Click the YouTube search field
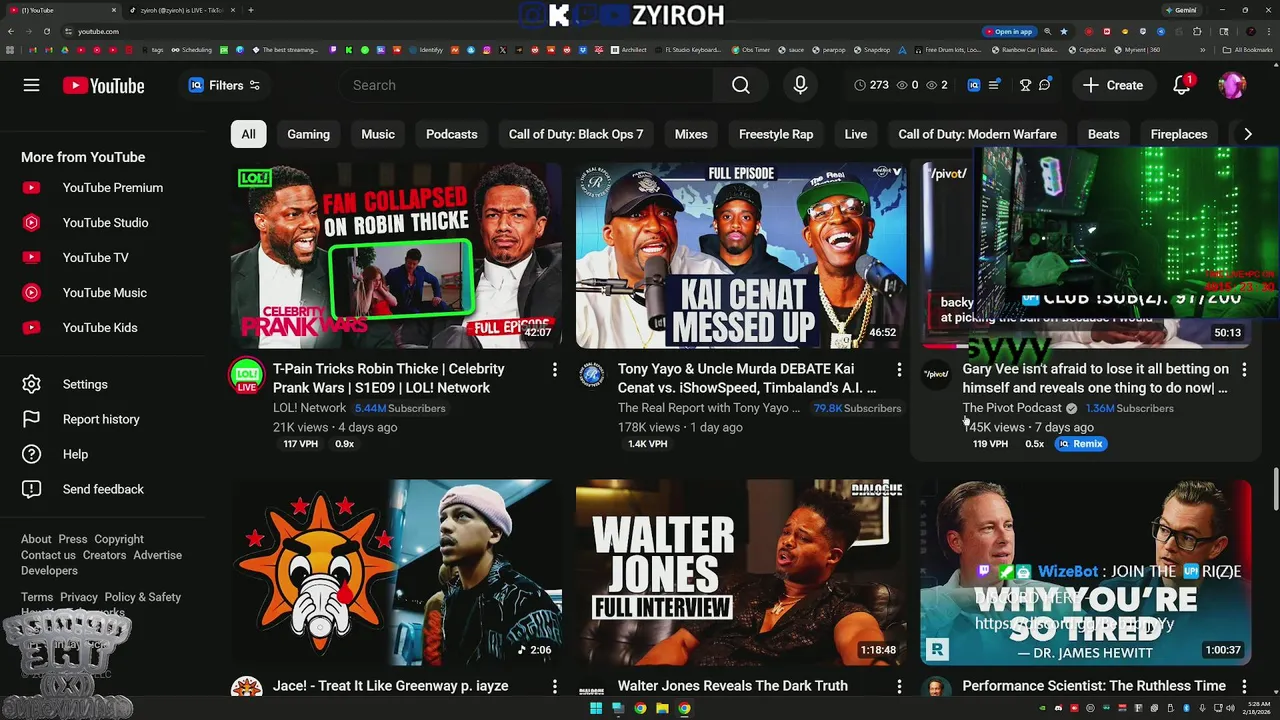The image size is (1280, 720). [525, 85]
